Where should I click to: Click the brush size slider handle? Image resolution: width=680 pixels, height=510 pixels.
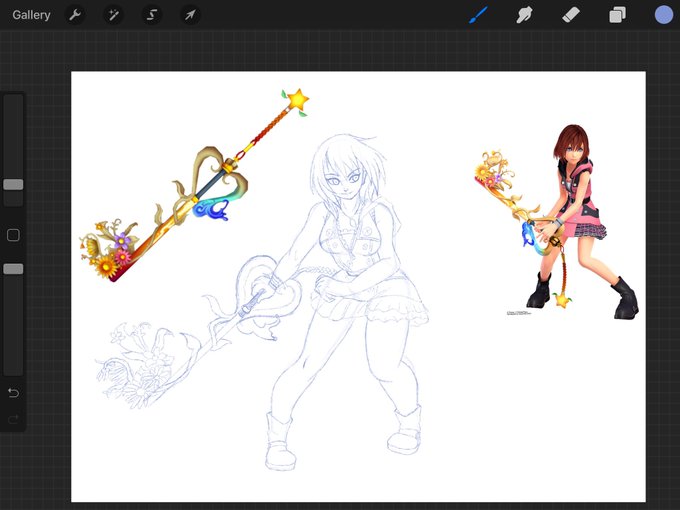tap(13, 184)
